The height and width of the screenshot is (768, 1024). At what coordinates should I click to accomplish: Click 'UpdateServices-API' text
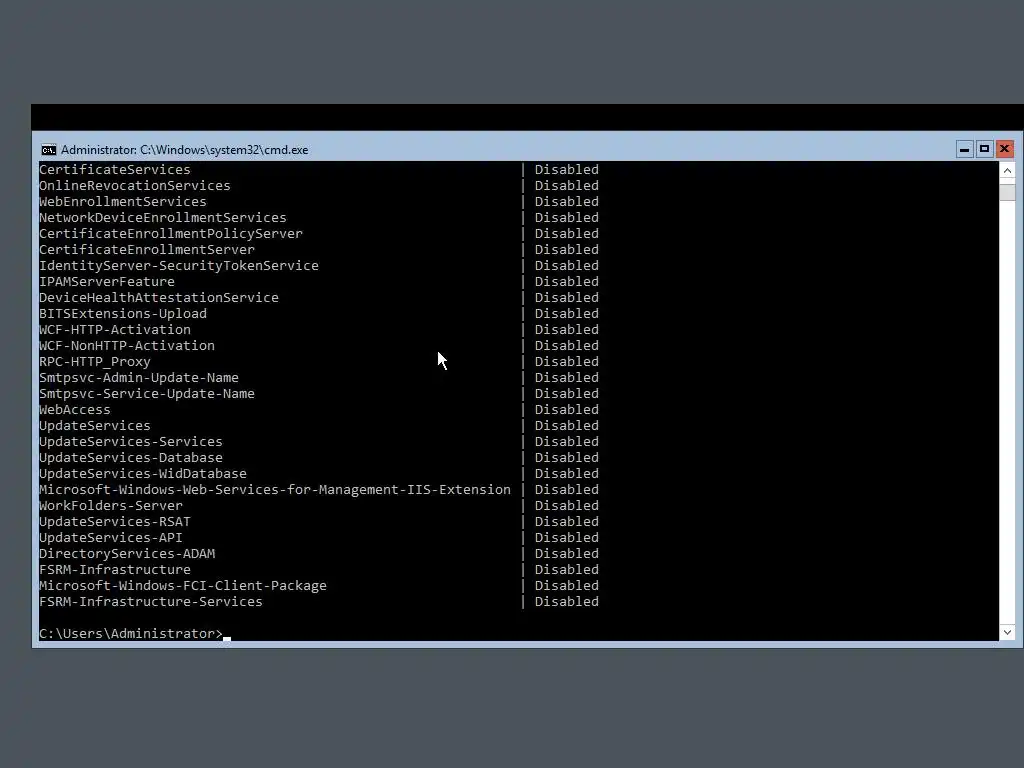click(111, 537)
